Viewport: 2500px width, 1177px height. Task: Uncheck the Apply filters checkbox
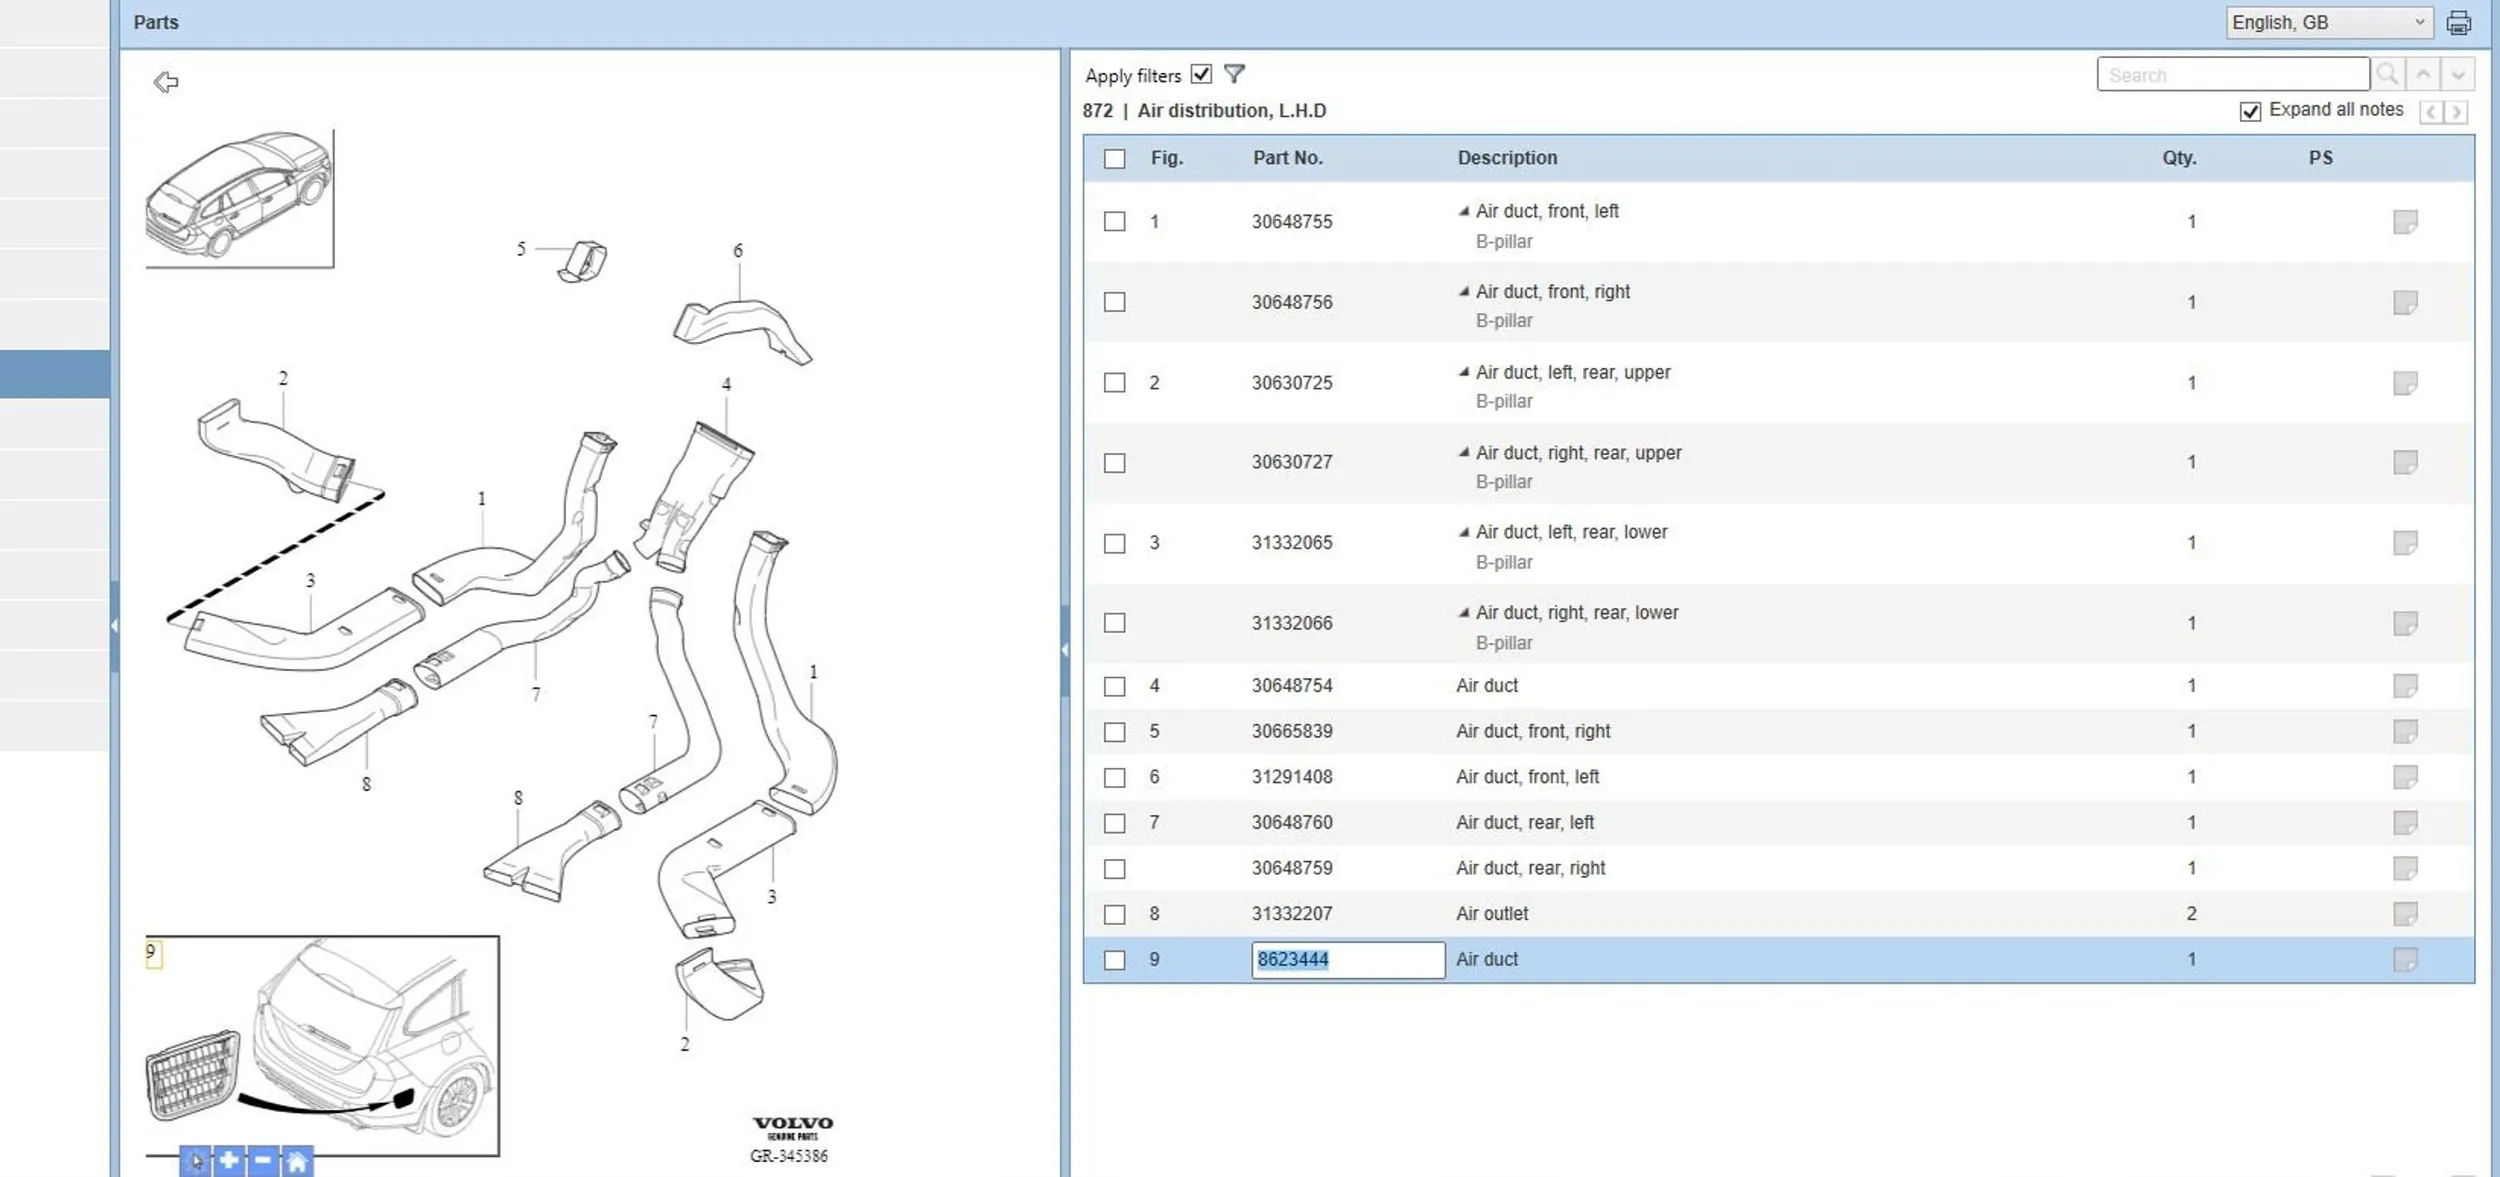tap(1201, 74)
